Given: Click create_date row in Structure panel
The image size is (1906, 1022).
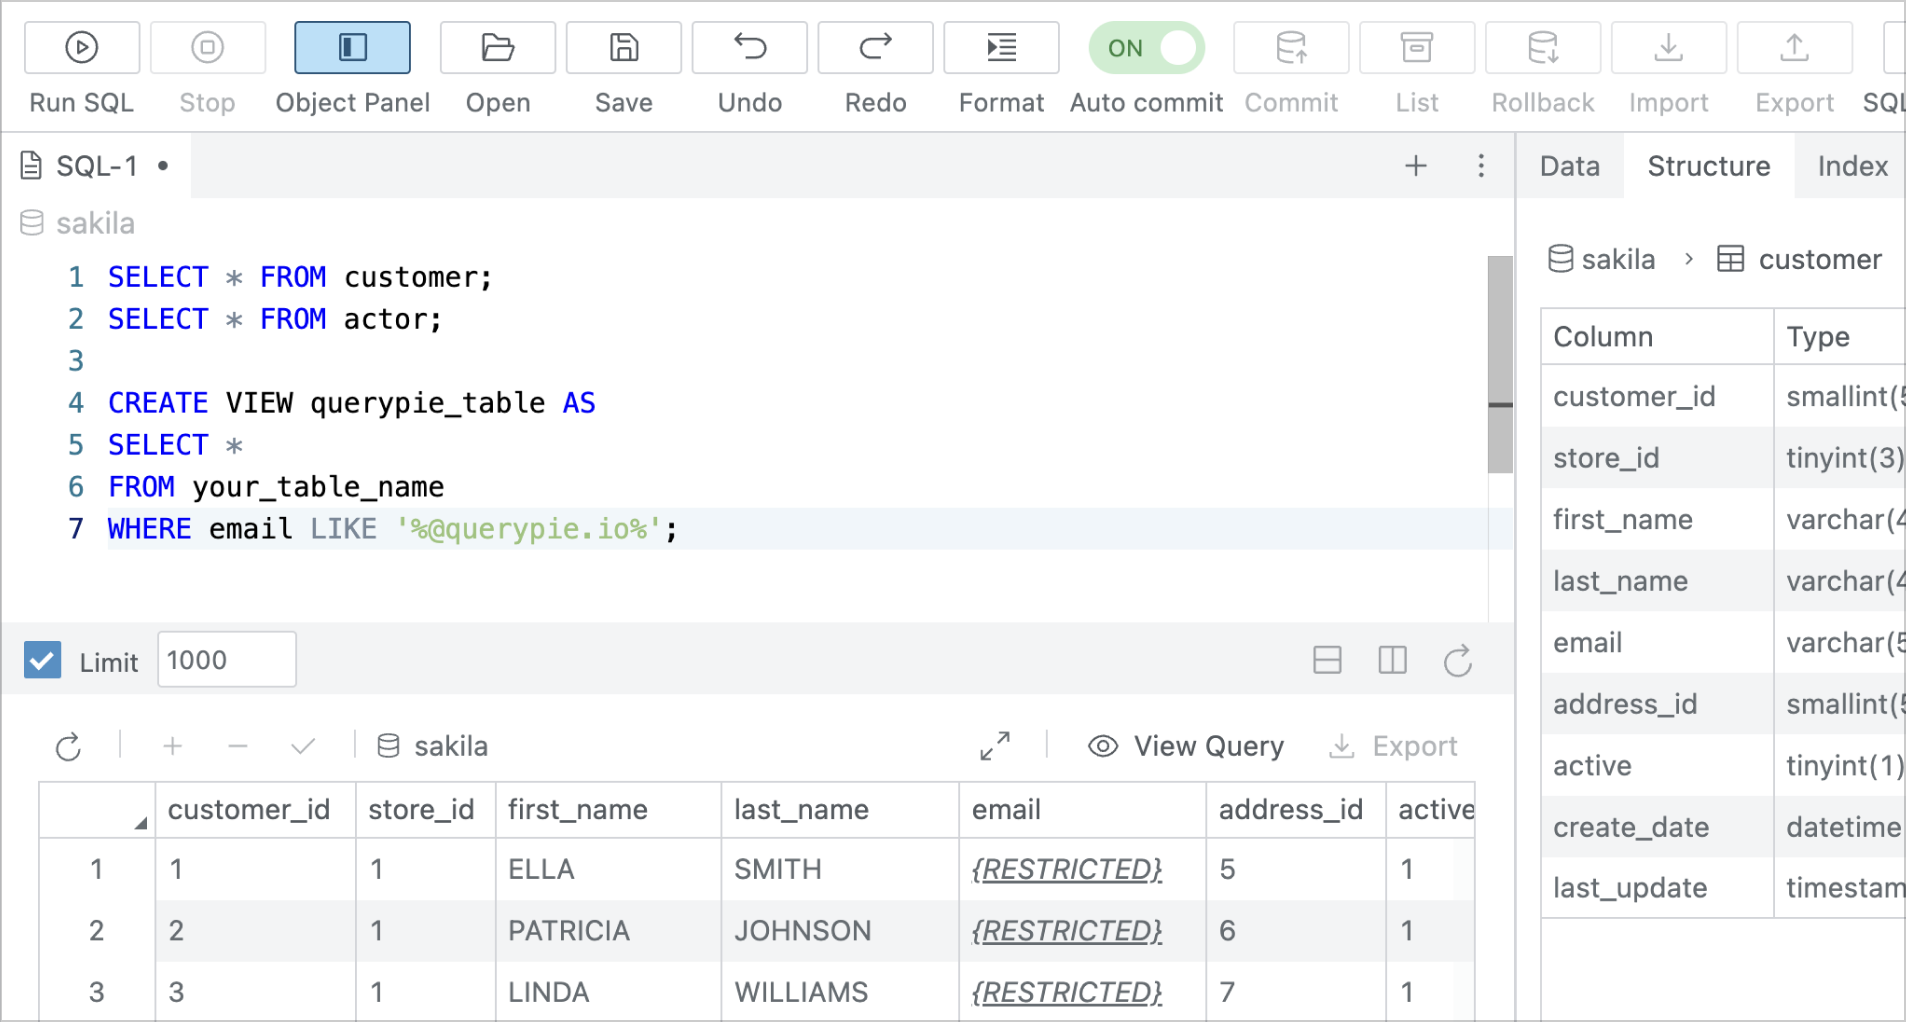Looking at the screenshot, I should 1723,827.
